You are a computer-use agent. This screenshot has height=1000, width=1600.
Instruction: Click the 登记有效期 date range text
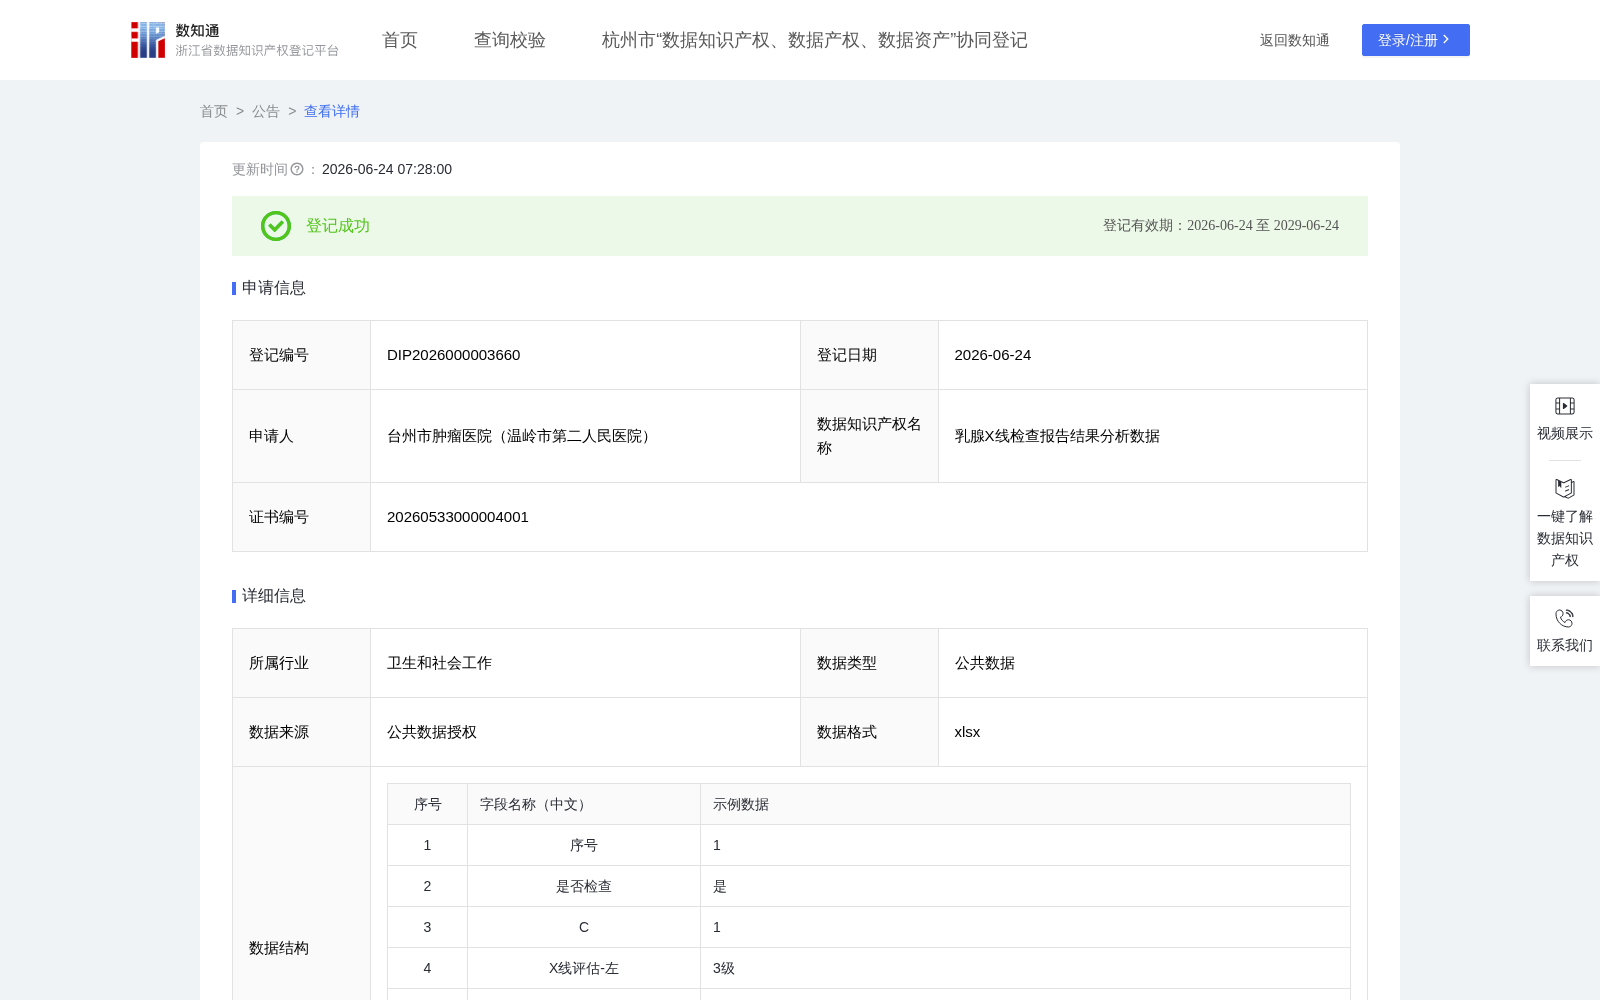point(1221,226)
